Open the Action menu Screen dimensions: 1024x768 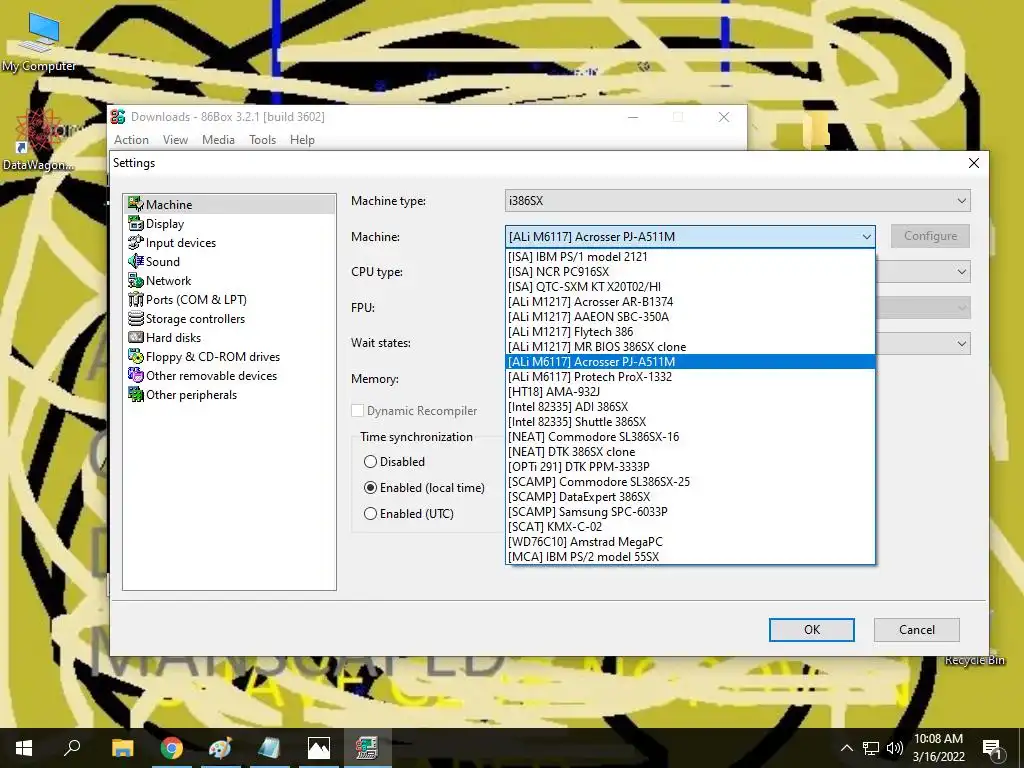(x=131, y=140)
